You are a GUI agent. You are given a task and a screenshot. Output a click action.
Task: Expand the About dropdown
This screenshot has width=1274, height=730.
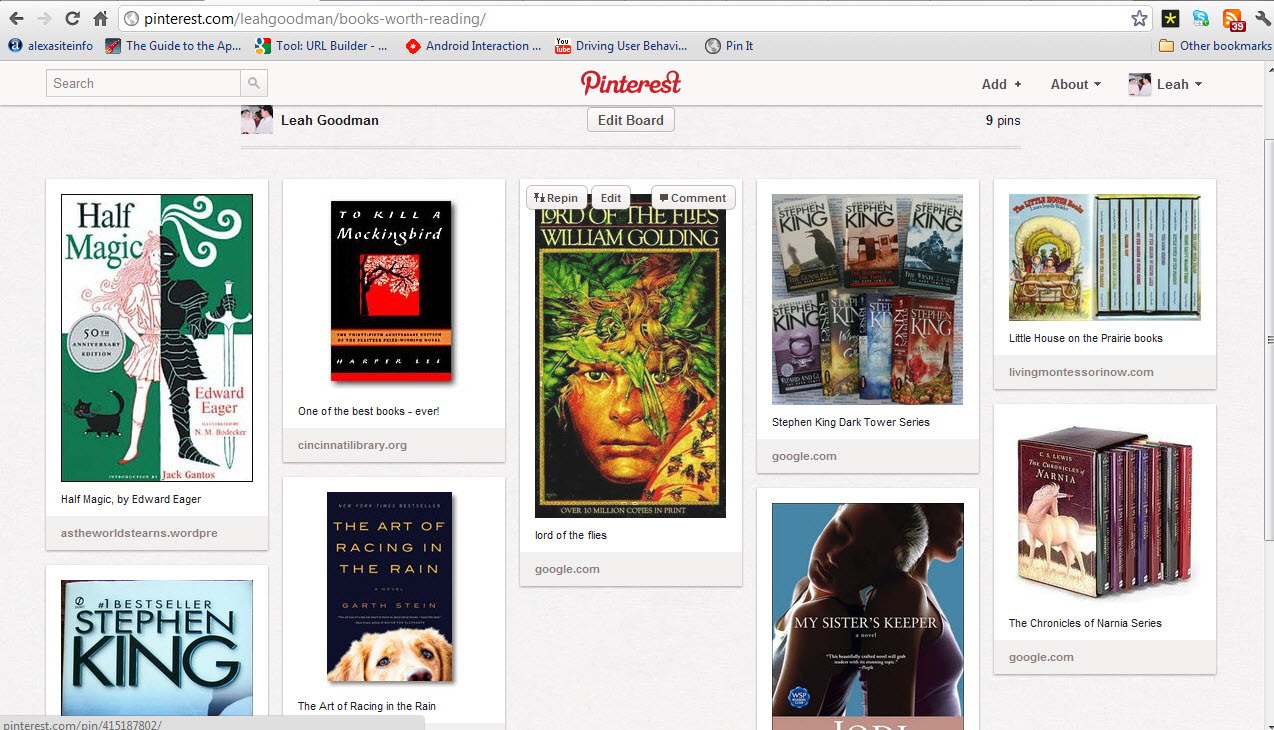(1075, 84)
